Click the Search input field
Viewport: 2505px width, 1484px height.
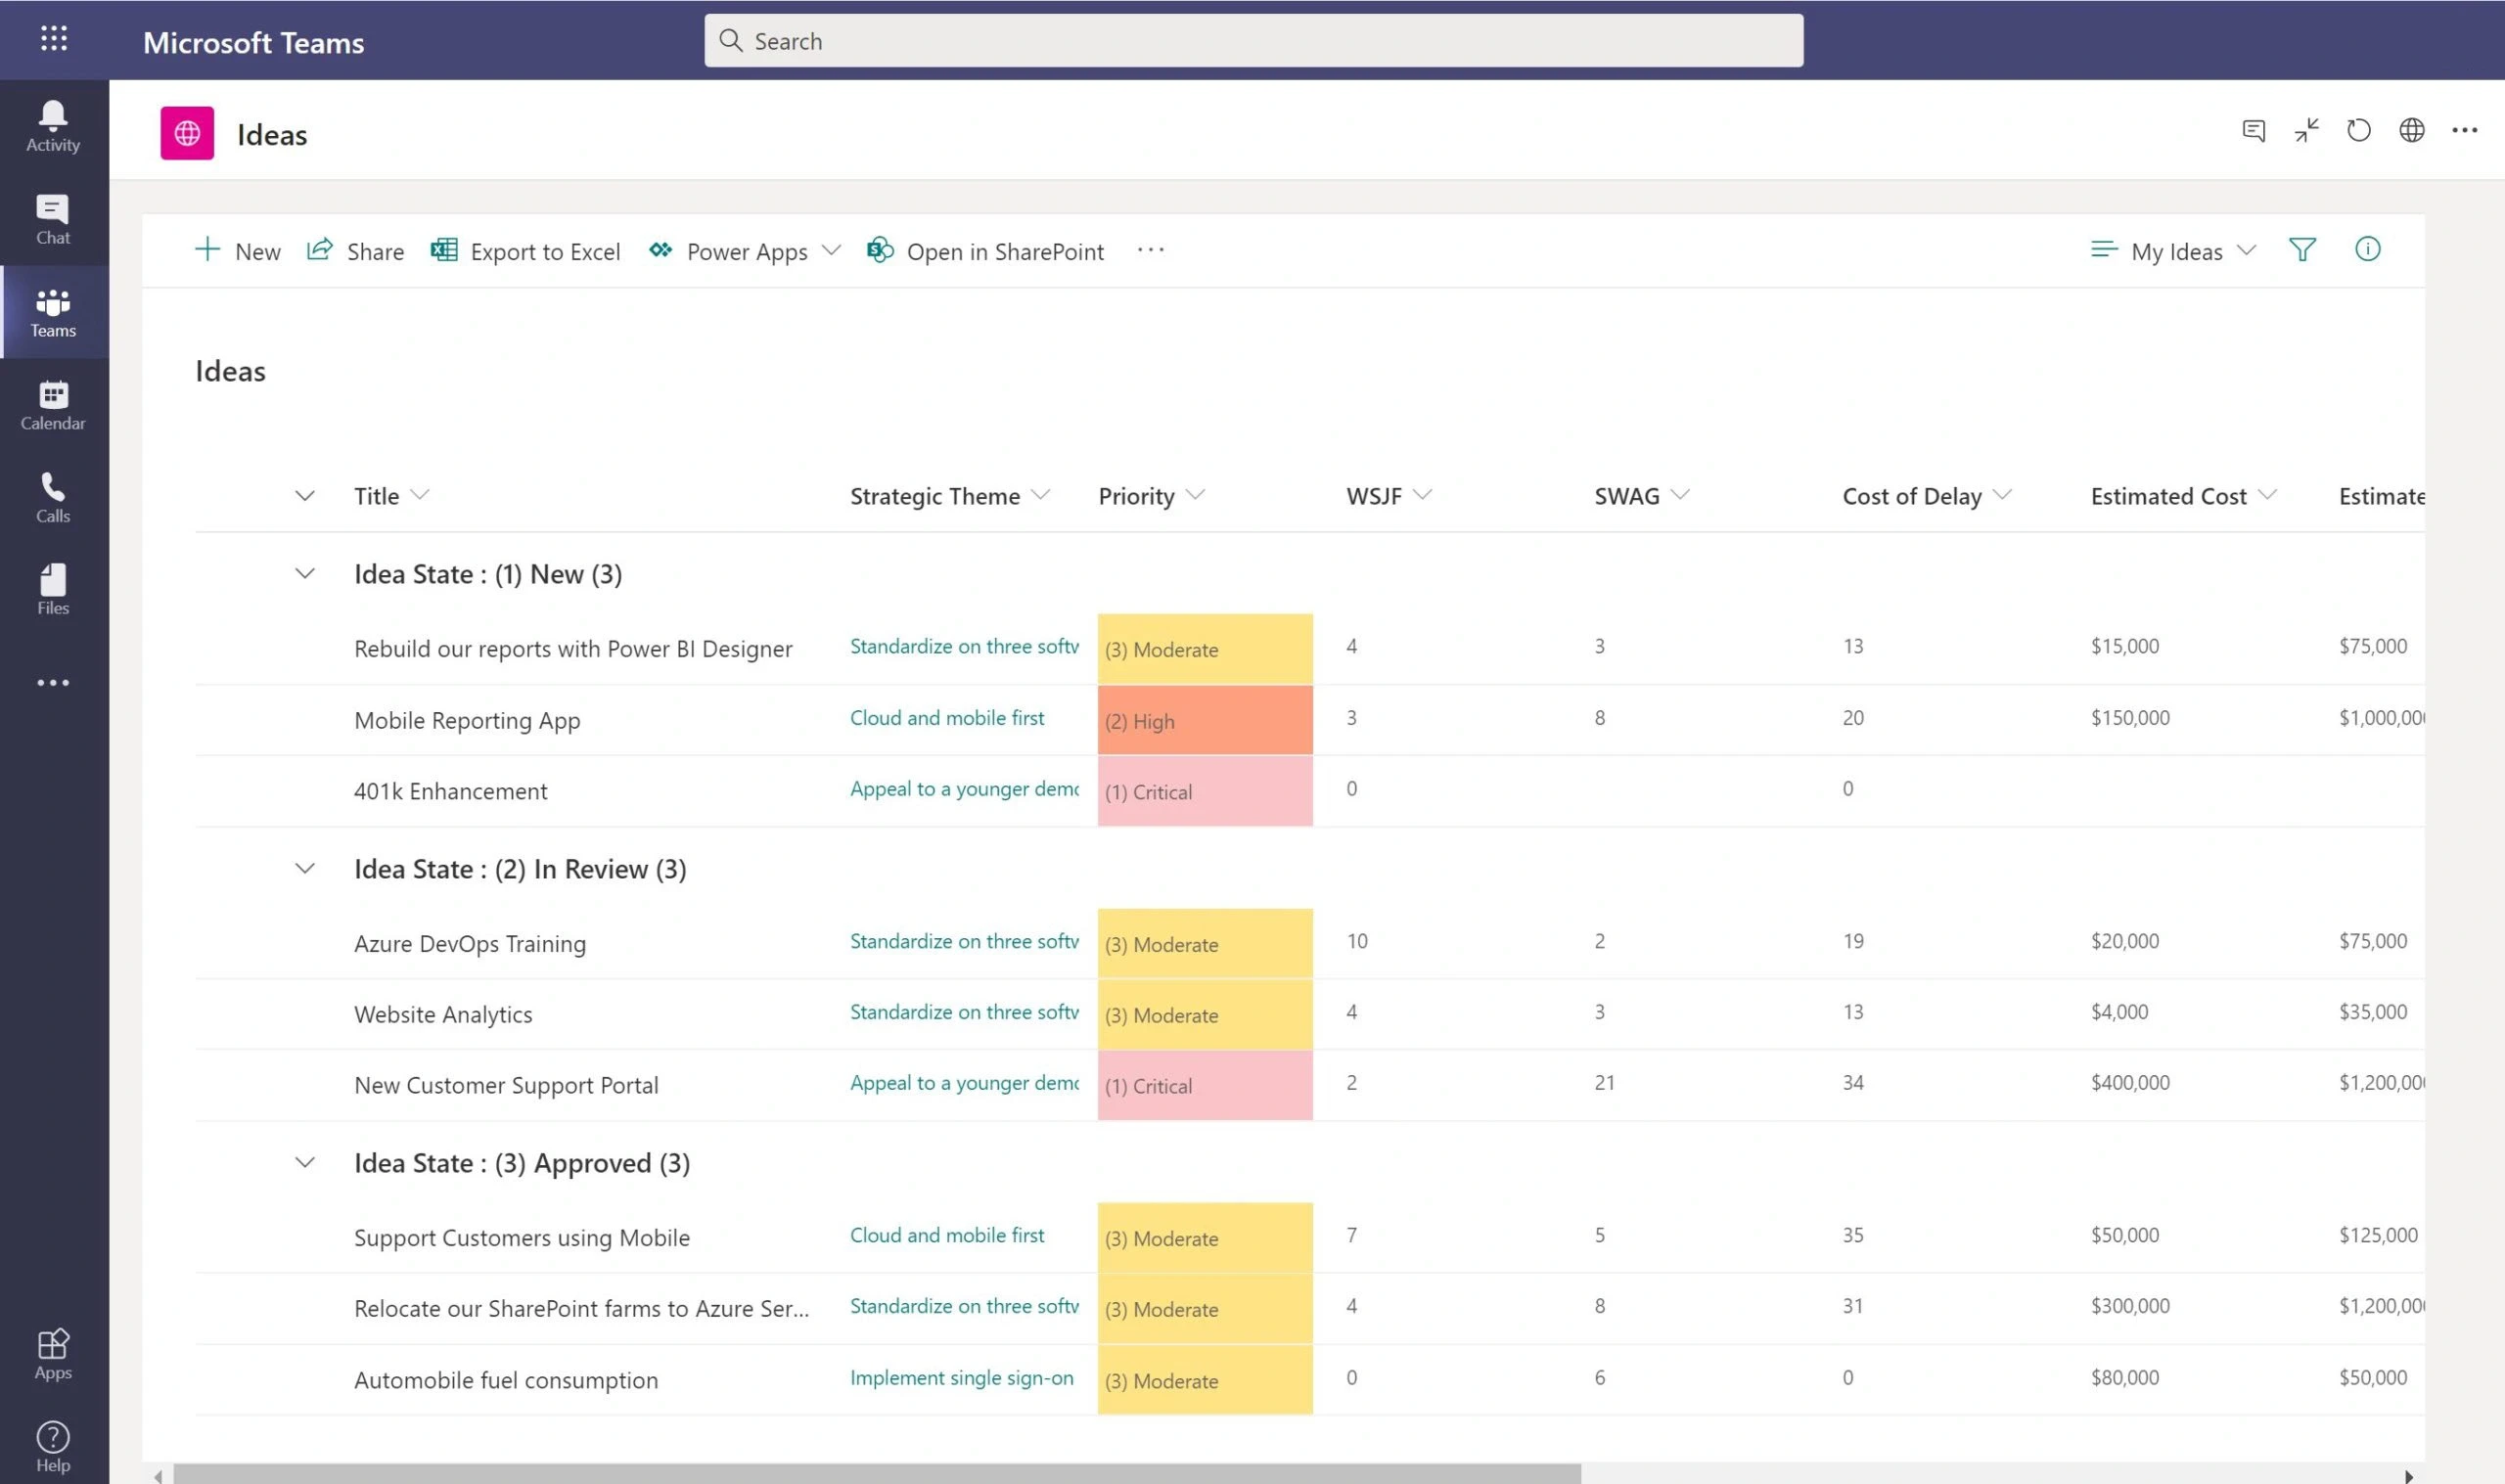(x=1252, y=41)
